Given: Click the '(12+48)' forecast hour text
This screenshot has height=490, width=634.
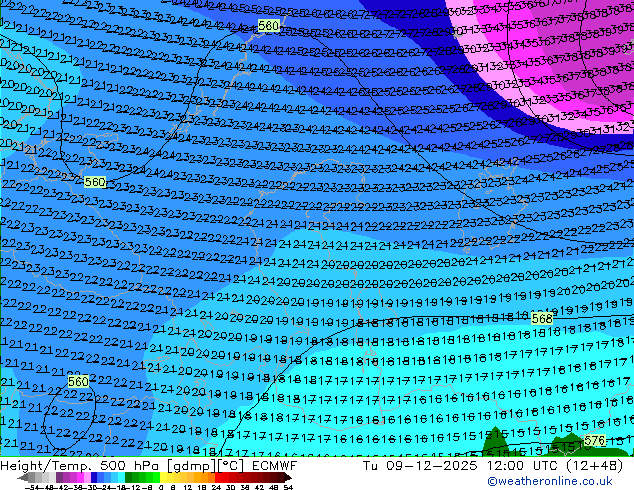Looking at the screenshot, I should click(595, 466).
